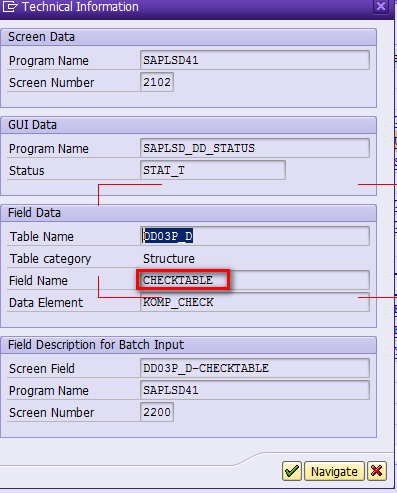
Task: Click the Screen Number field showing 2102
Action: tap(157, 82)
